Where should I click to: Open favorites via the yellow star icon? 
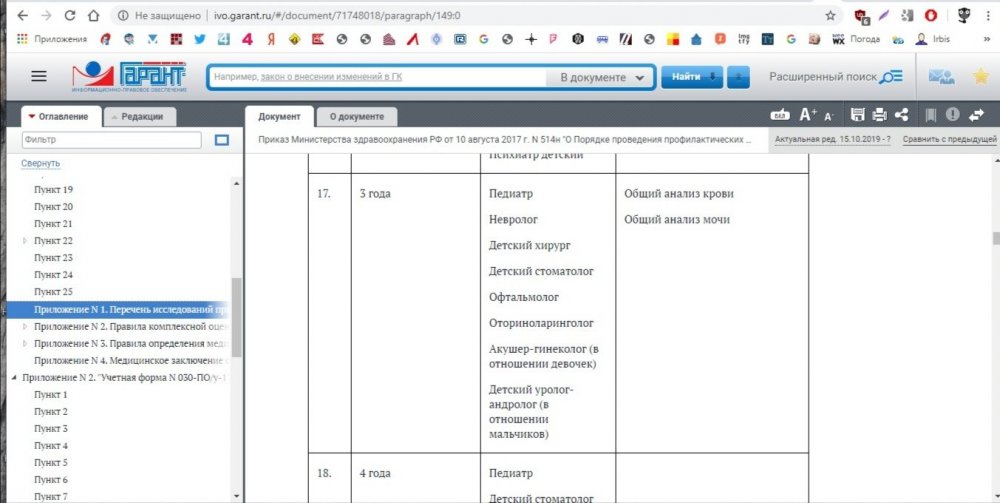pyautogui.click(x=980, y=77)
